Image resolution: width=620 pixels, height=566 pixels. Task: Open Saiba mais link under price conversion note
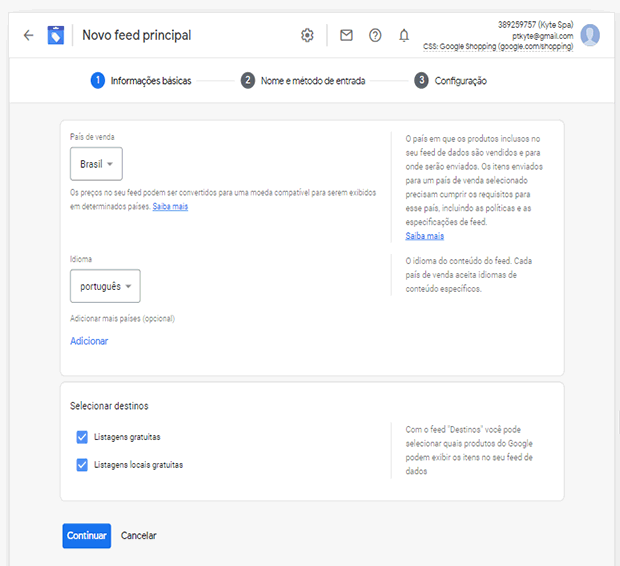click(x=170, y=206)
